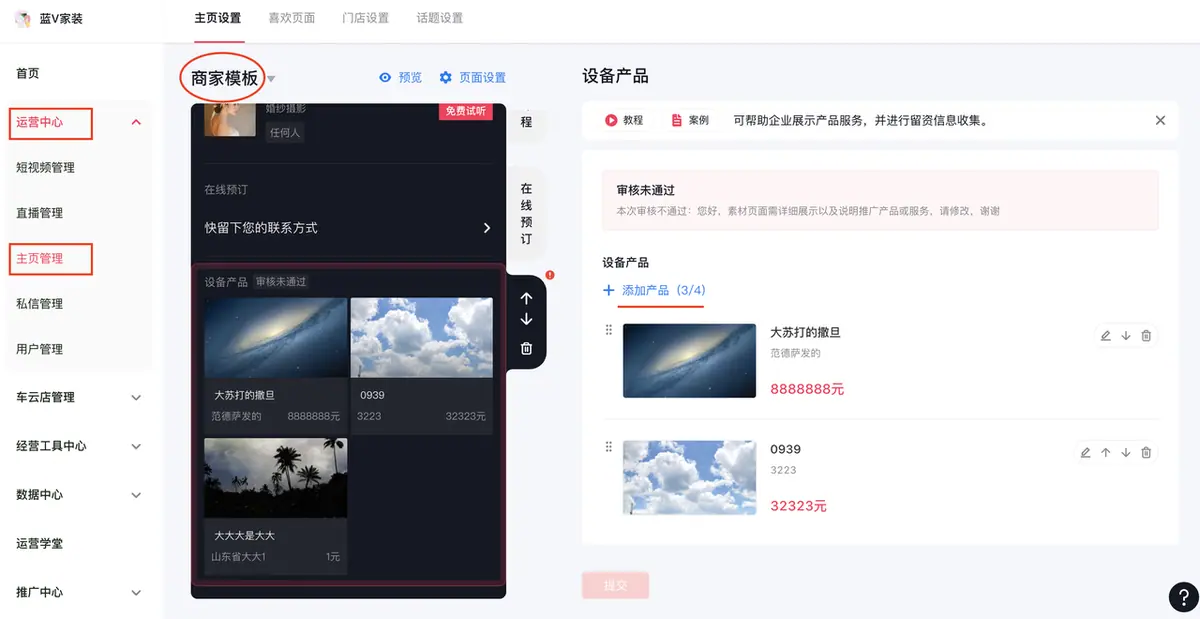Click the 审核未通过 tag in phone preview
This screenshot has height=619, width=1200.
pos(281,282)
